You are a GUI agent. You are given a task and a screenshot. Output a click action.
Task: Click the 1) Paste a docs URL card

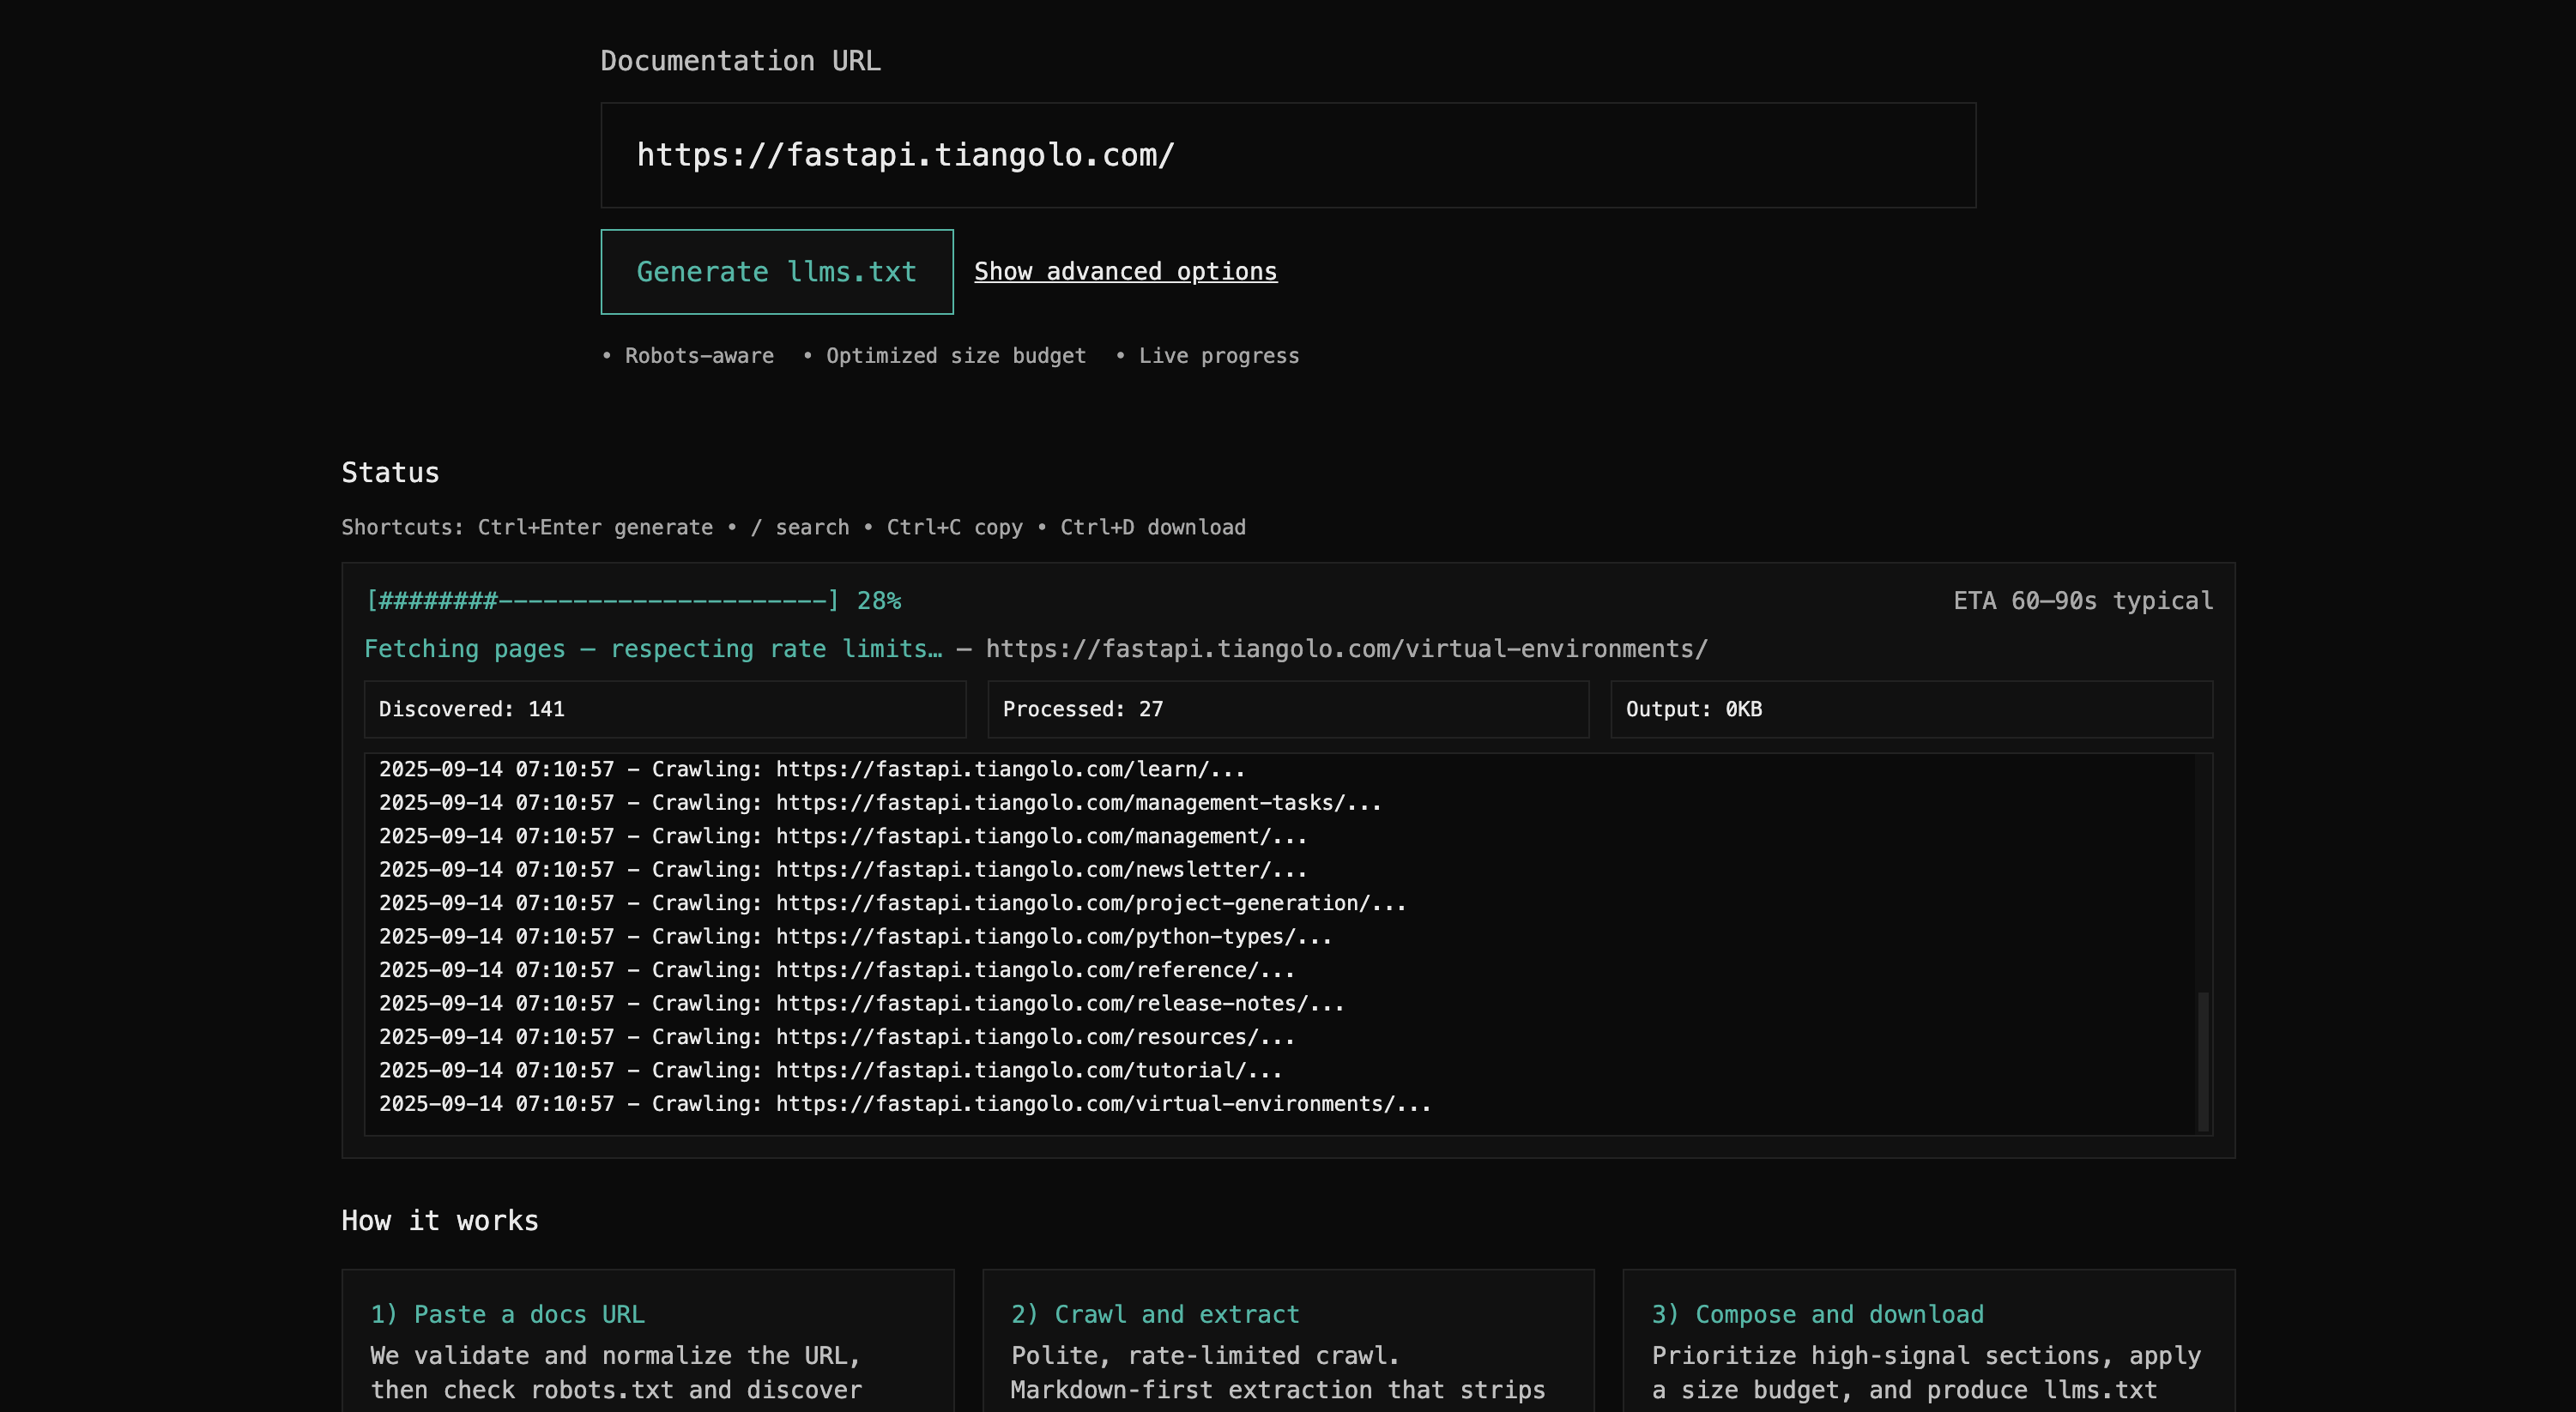click(x=648, y=1341)
